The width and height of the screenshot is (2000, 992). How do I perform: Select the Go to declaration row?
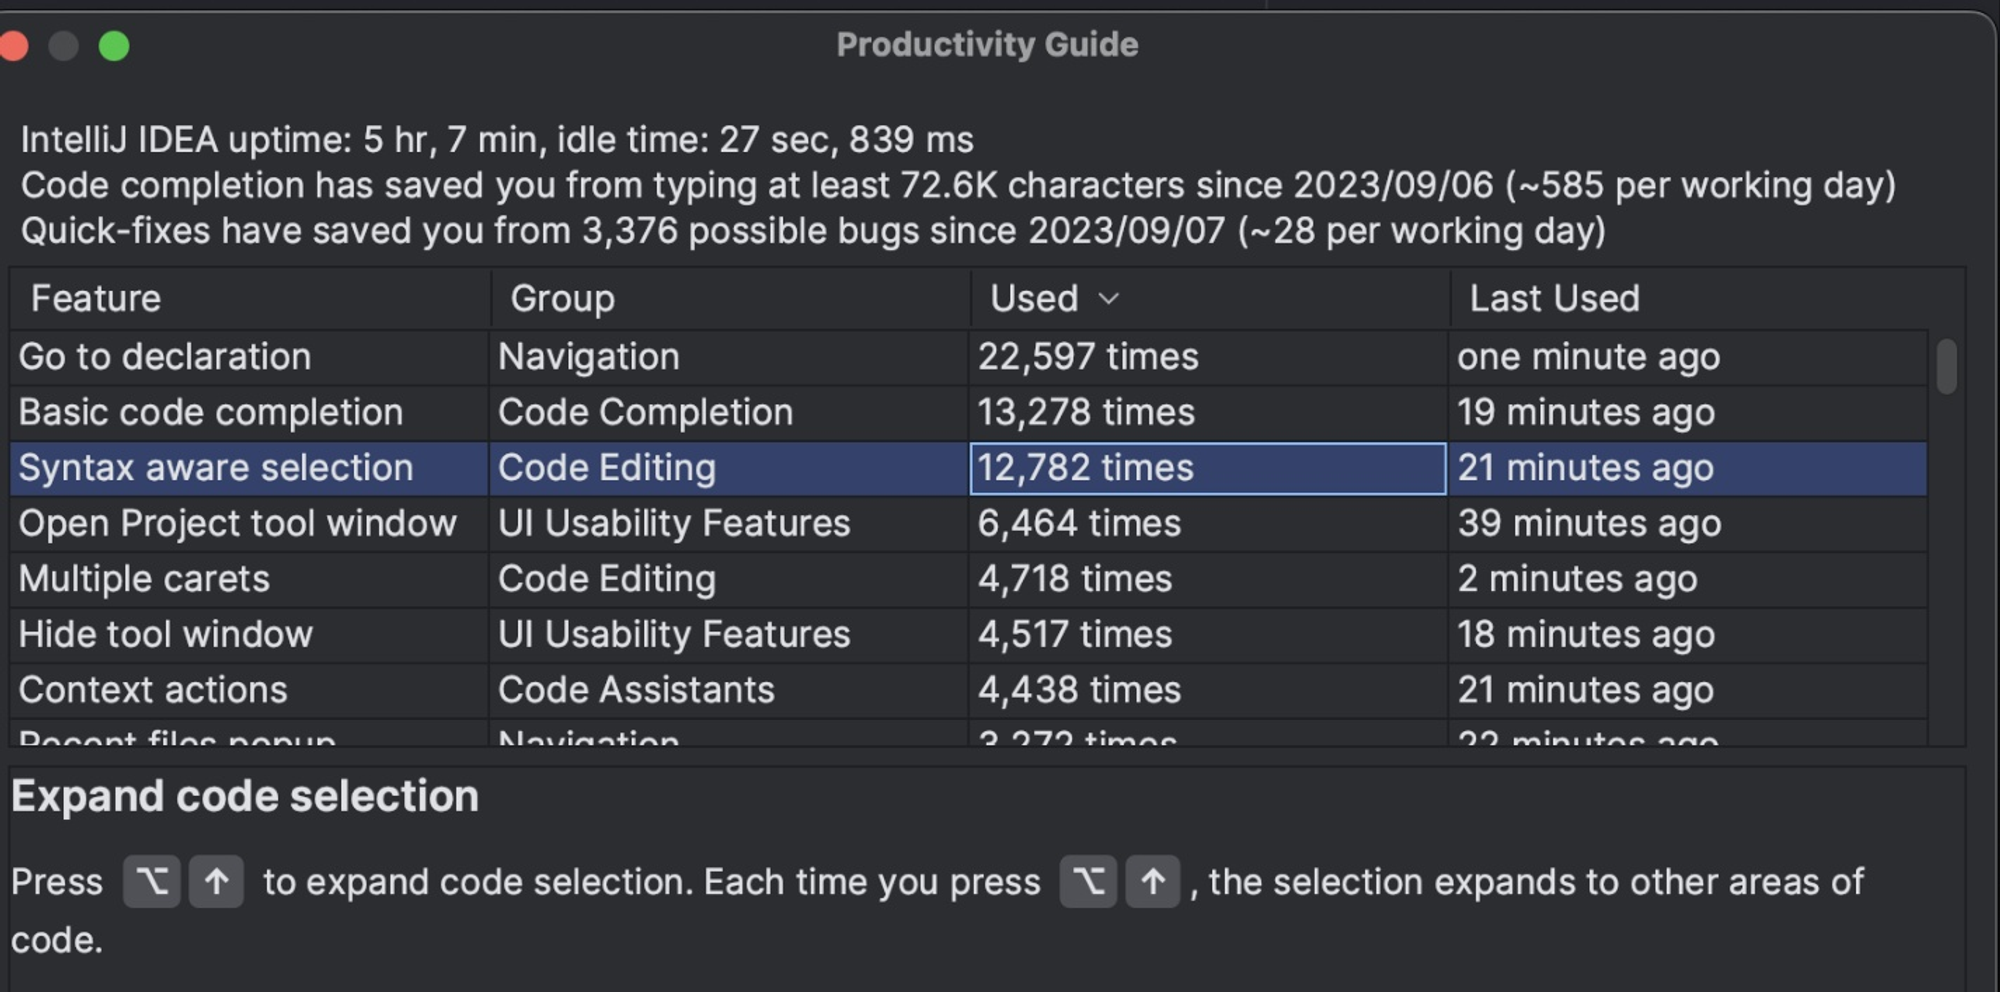(x=165, y=357)
